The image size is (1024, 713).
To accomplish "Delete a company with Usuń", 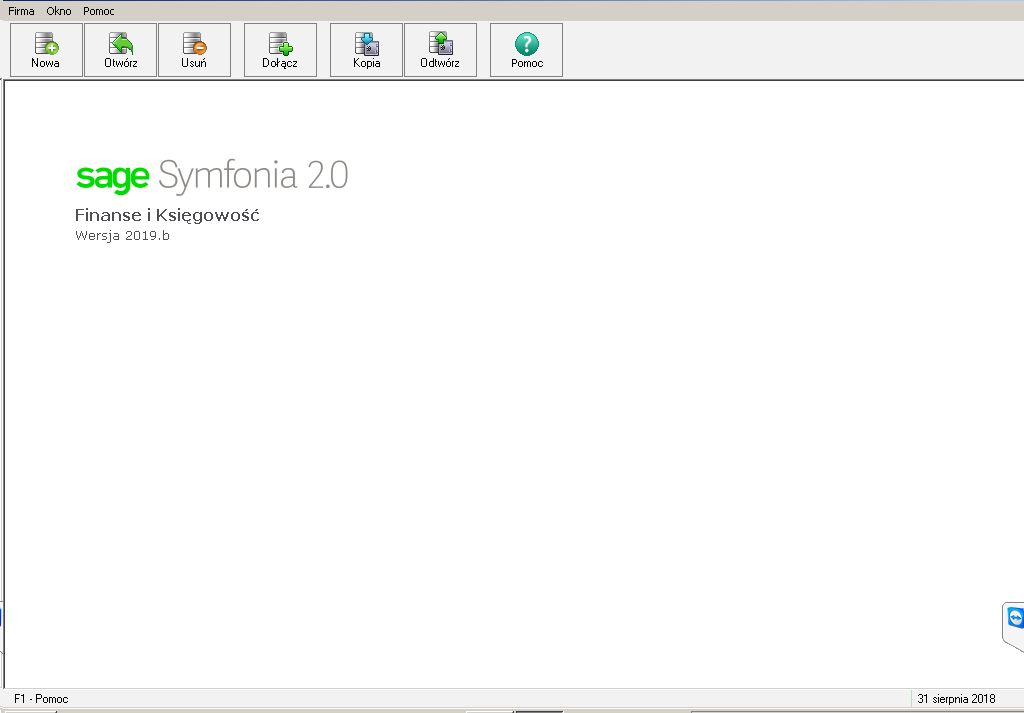I will (x=195, y=50).
